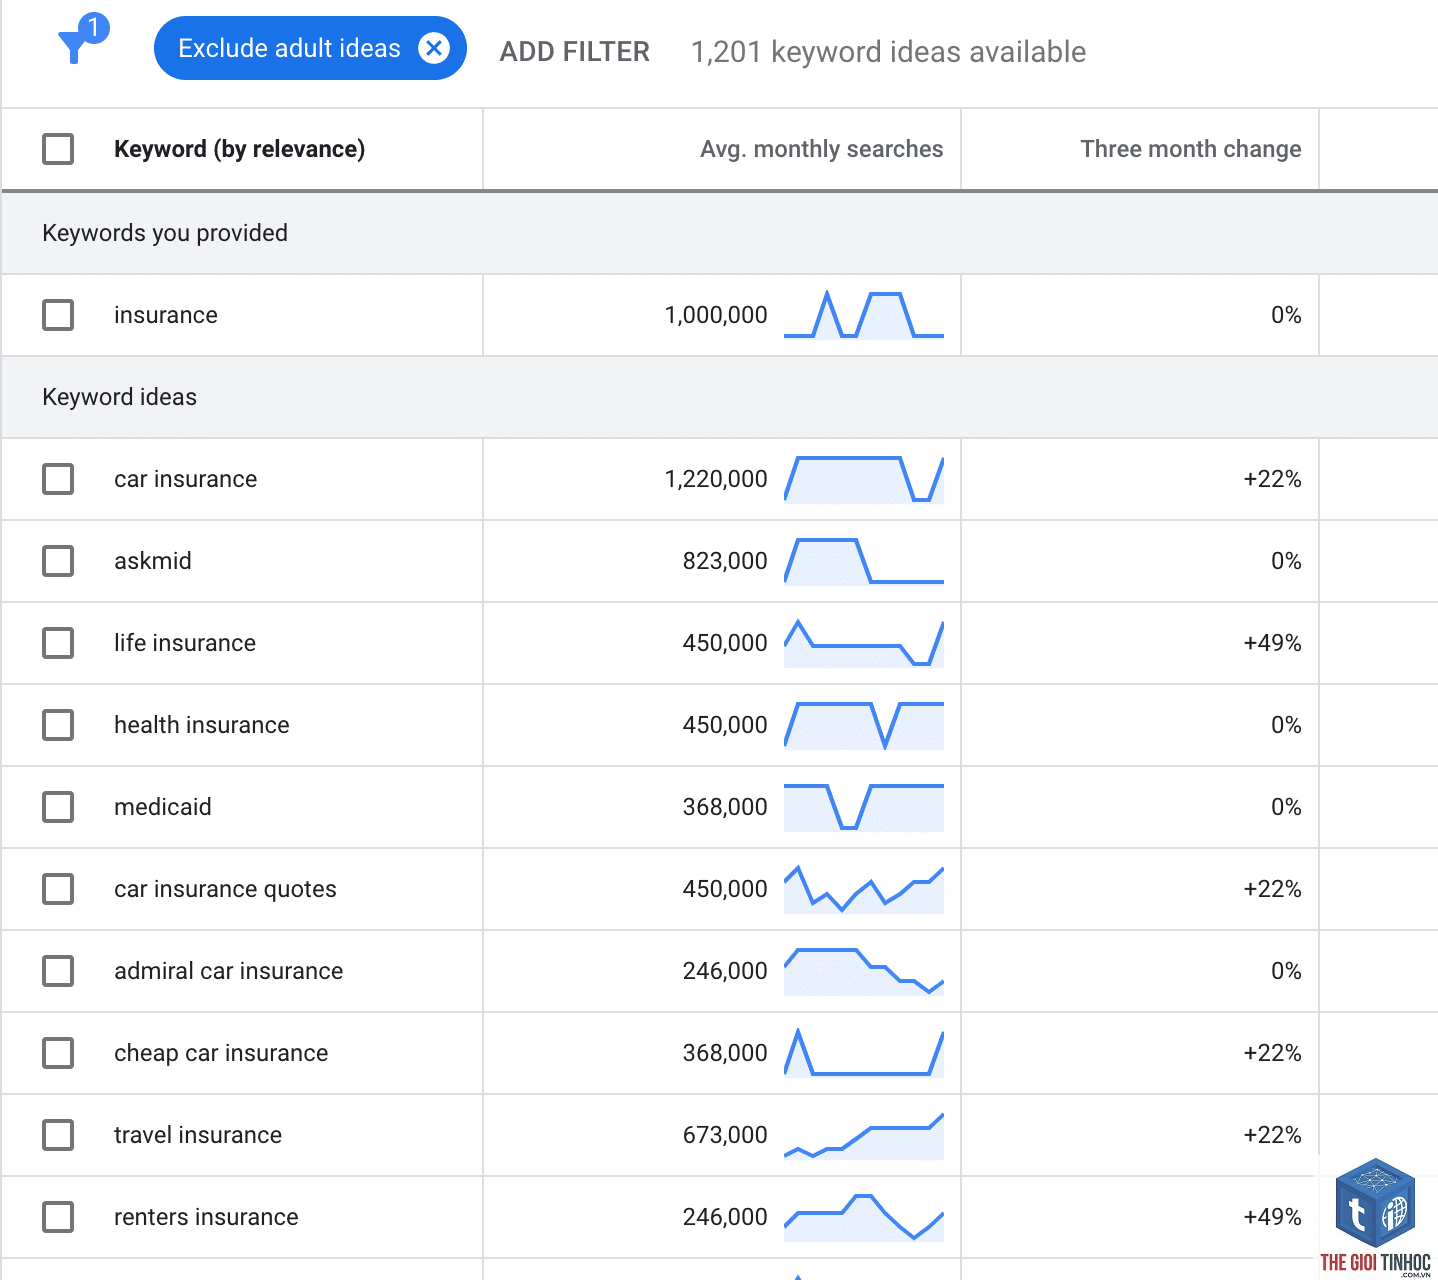Check the insurance keyword checkbox
Viewport: 1438px width, 1280px height.
click(x=58, y=315)
